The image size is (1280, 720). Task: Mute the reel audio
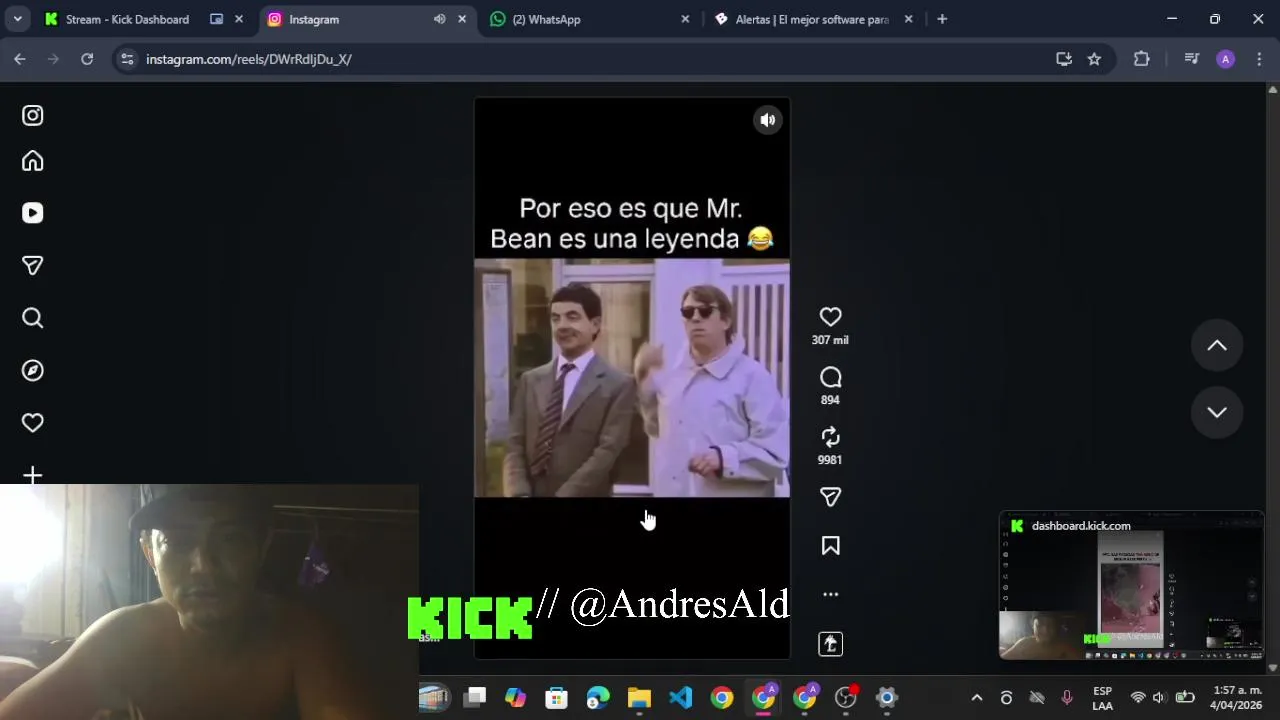tap(767, 120)
